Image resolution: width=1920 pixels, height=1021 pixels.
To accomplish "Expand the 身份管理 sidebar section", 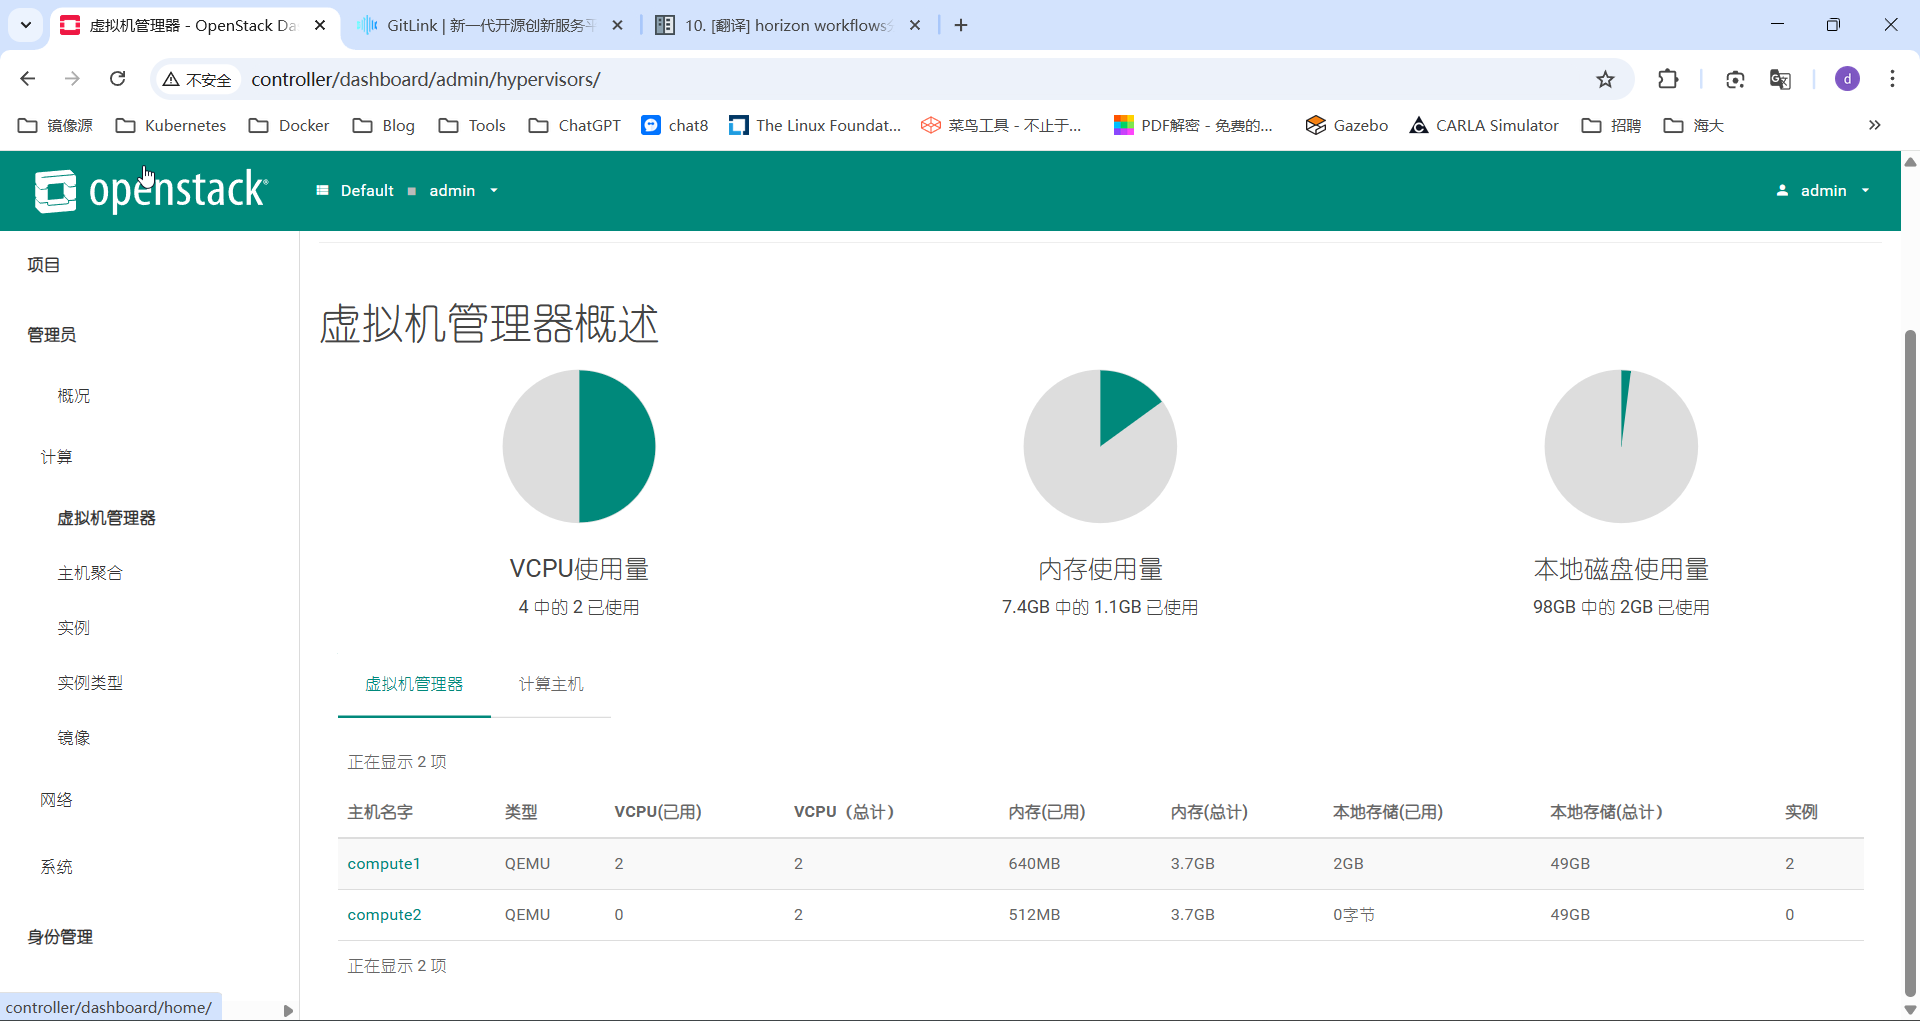I will point(61,937).
